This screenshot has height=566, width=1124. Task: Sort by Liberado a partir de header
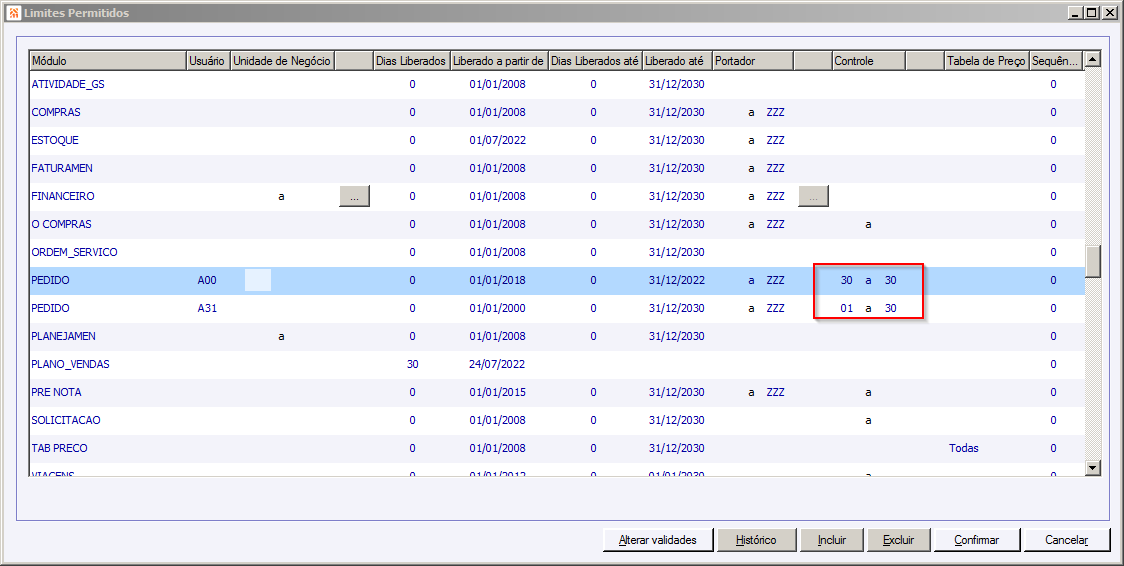(x=498, y=61)
